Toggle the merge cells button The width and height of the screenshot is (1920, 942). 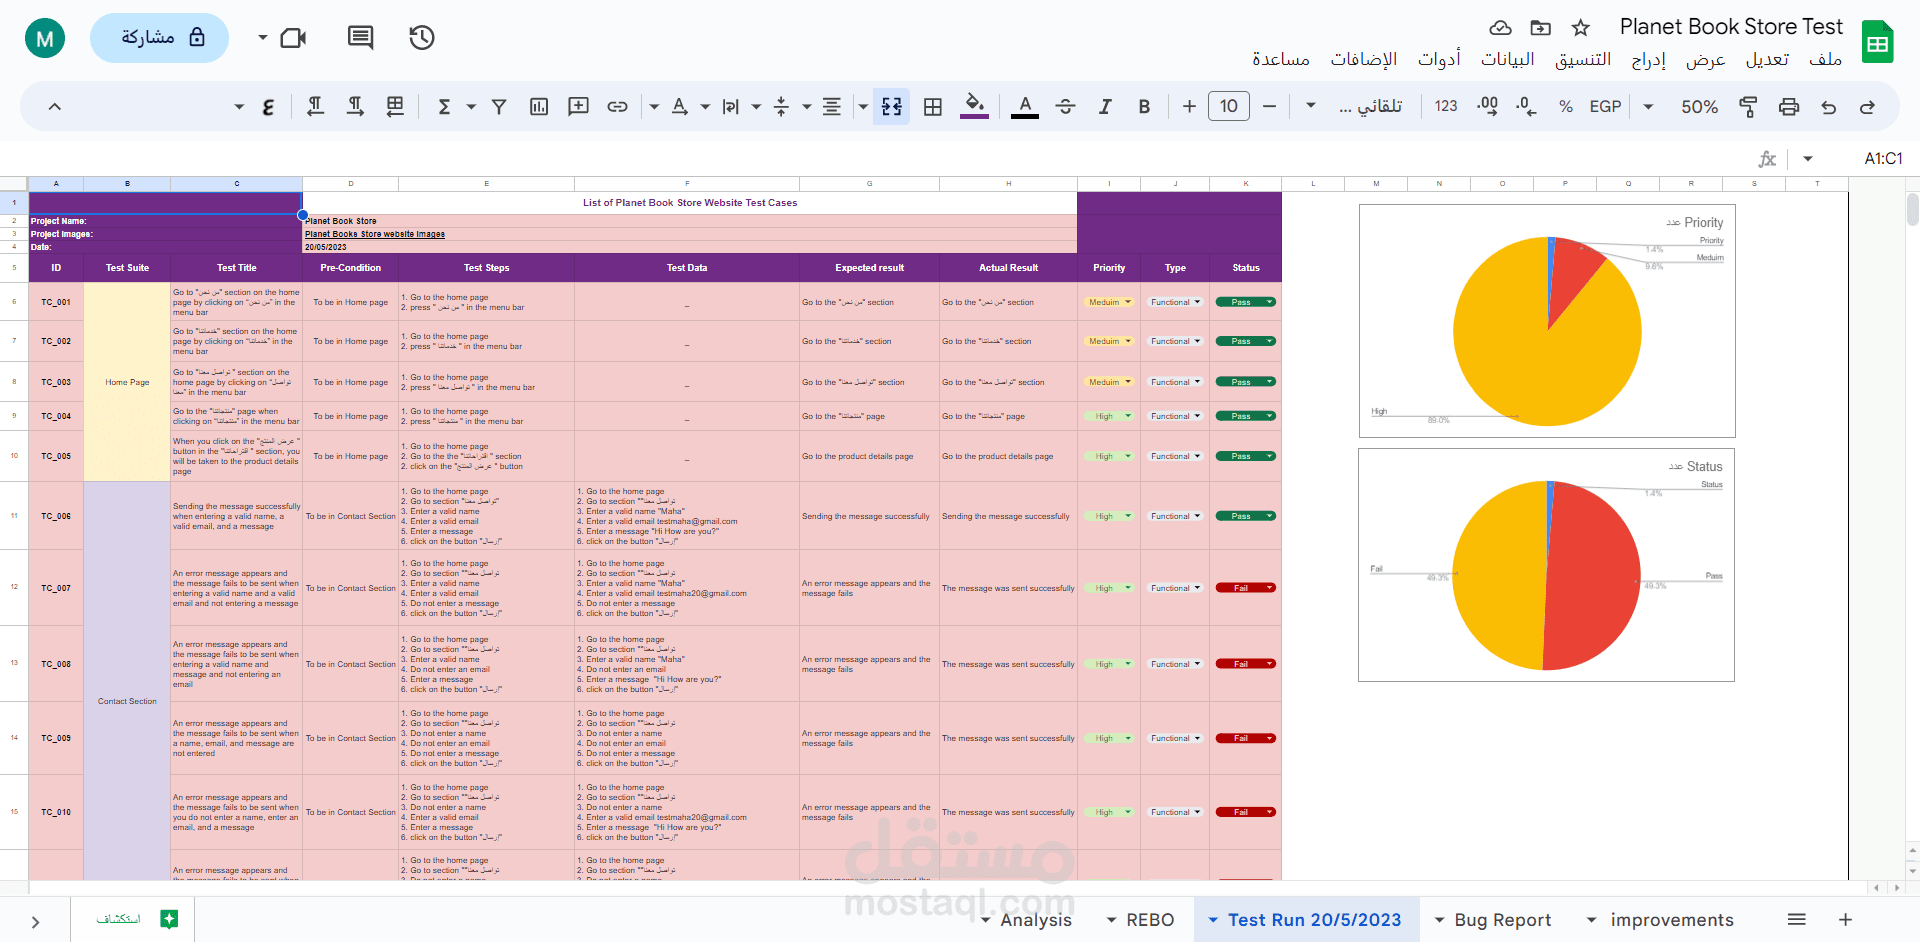(891, 107)
